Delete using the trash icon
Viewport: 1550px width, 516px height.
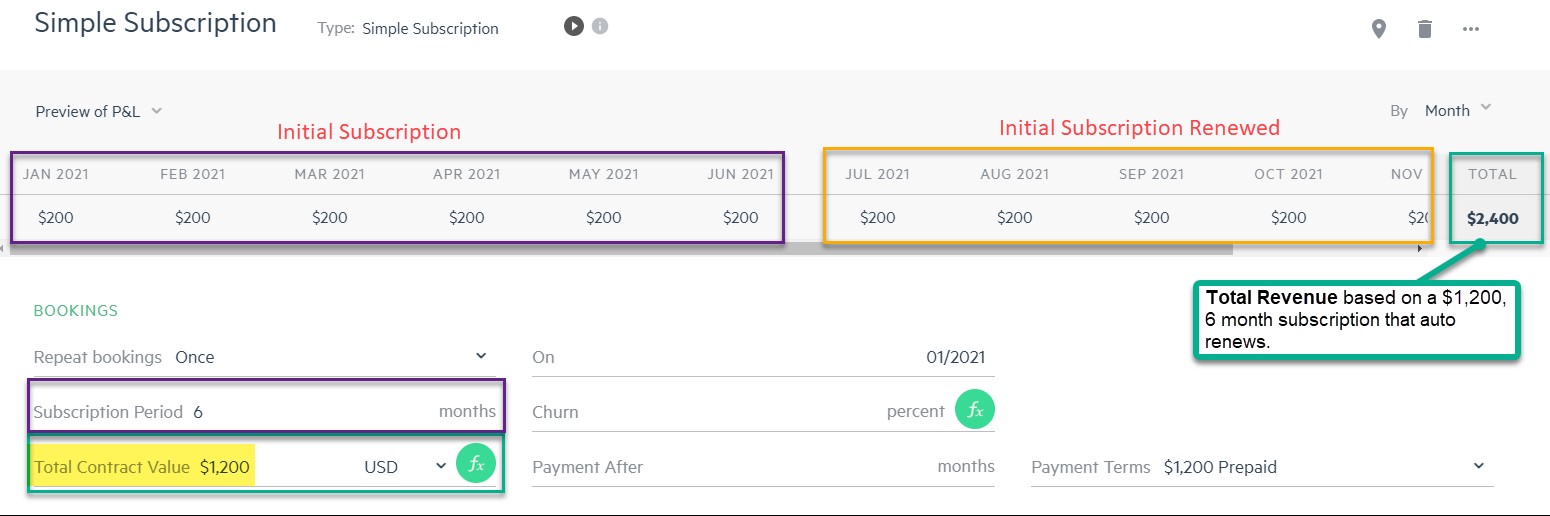point(1425,29)
